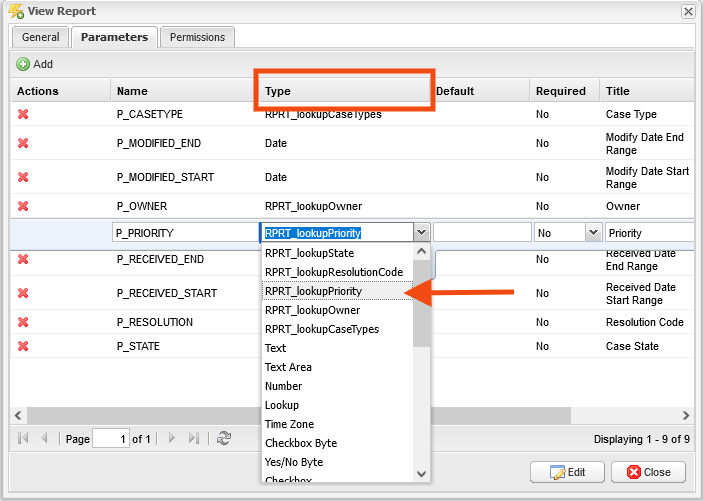703x501 pixels.
Task: Delete the P_RECEIVED_END parameter row
Action: [x=23, y=259]
